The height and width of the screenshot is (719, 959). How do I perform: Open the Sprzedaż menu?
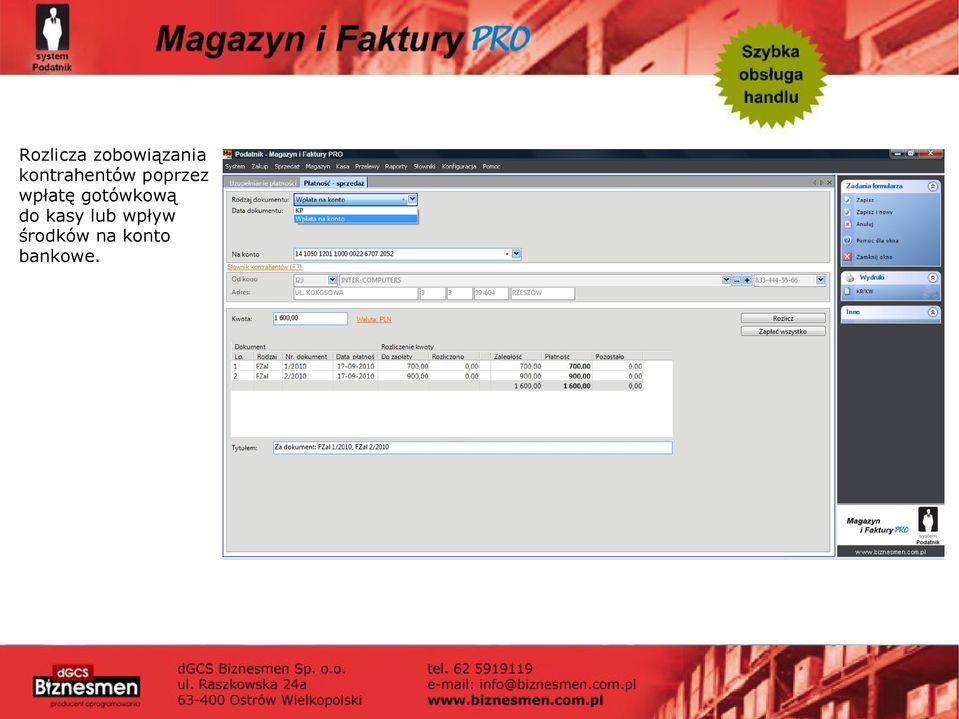287,166
